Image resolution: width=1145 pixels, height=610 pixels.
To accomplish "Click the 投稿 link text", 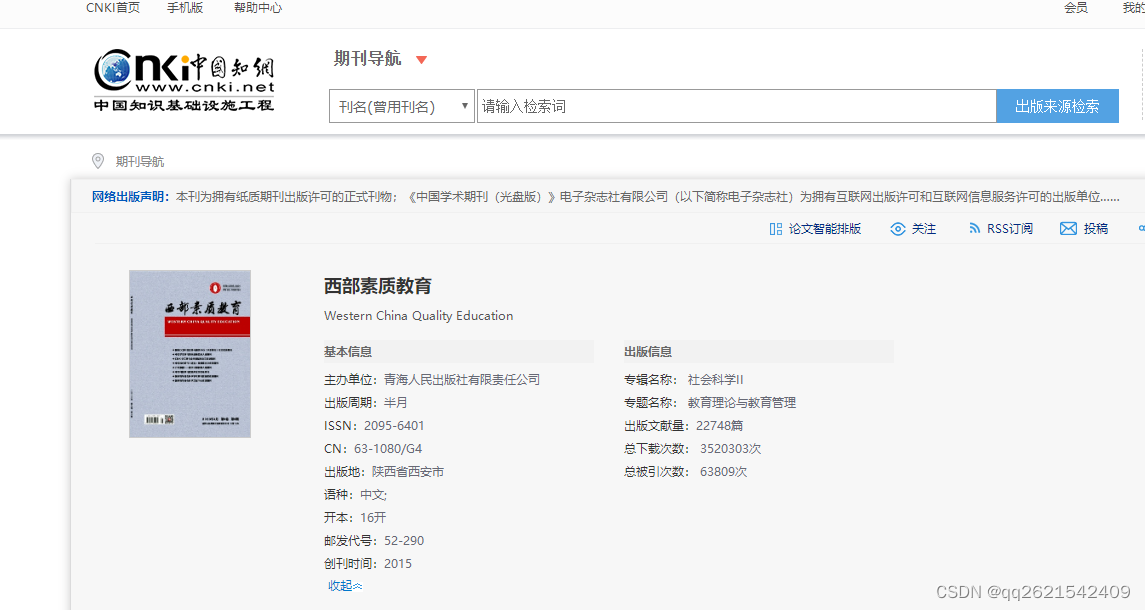I will coord(1095,229).
